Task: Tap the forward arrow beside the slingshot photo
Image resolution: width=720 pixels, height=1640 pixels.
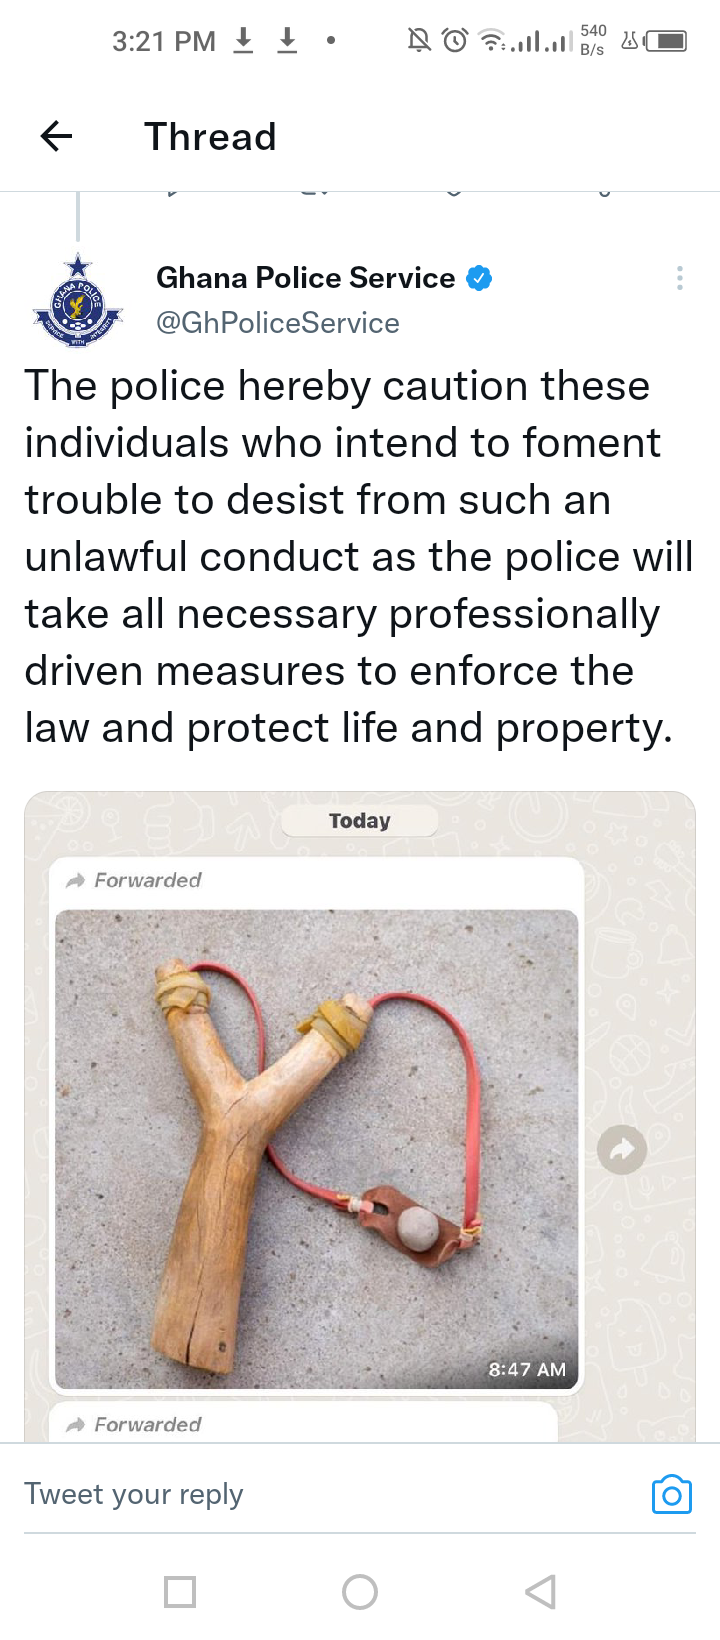Action: coord(622,1150)
